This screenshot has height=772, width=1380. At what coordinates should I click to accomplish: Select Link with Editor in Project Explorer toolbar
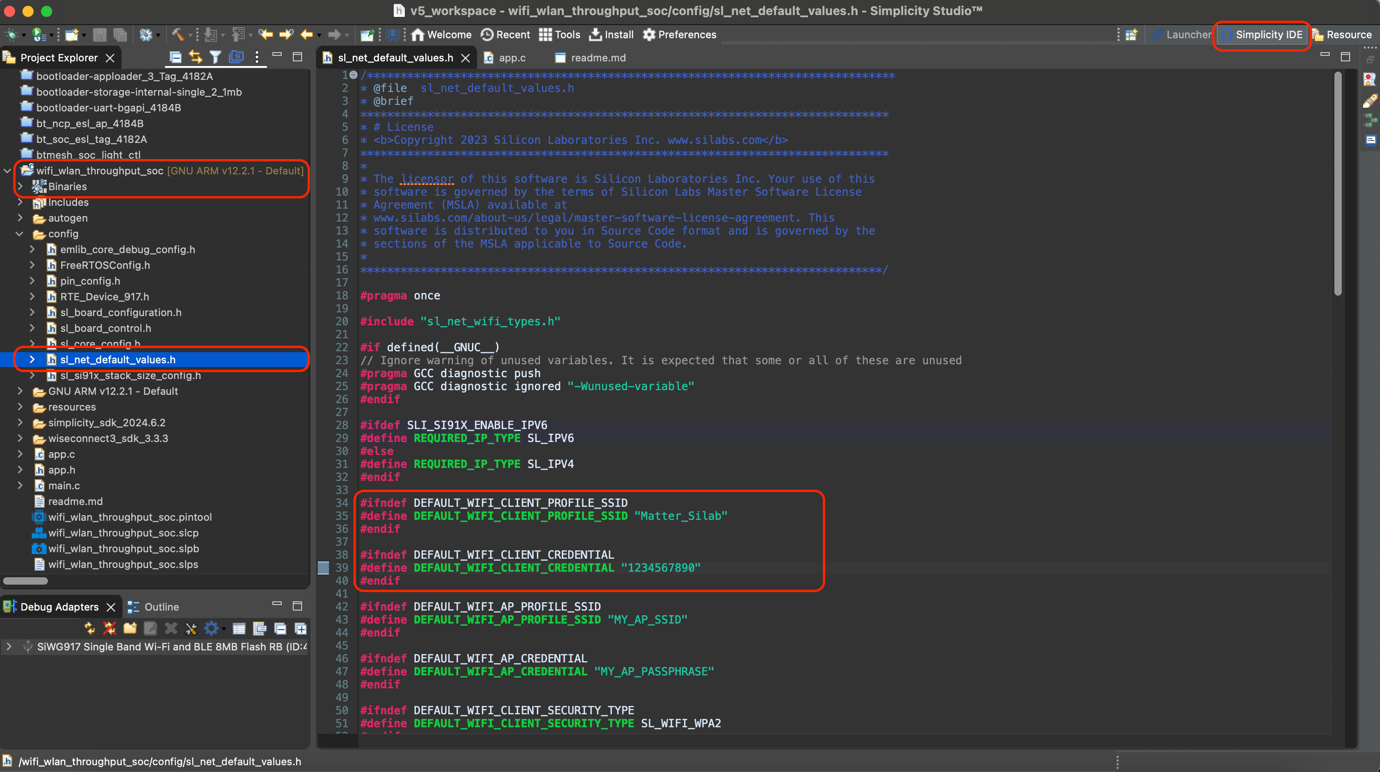(196, 57)
